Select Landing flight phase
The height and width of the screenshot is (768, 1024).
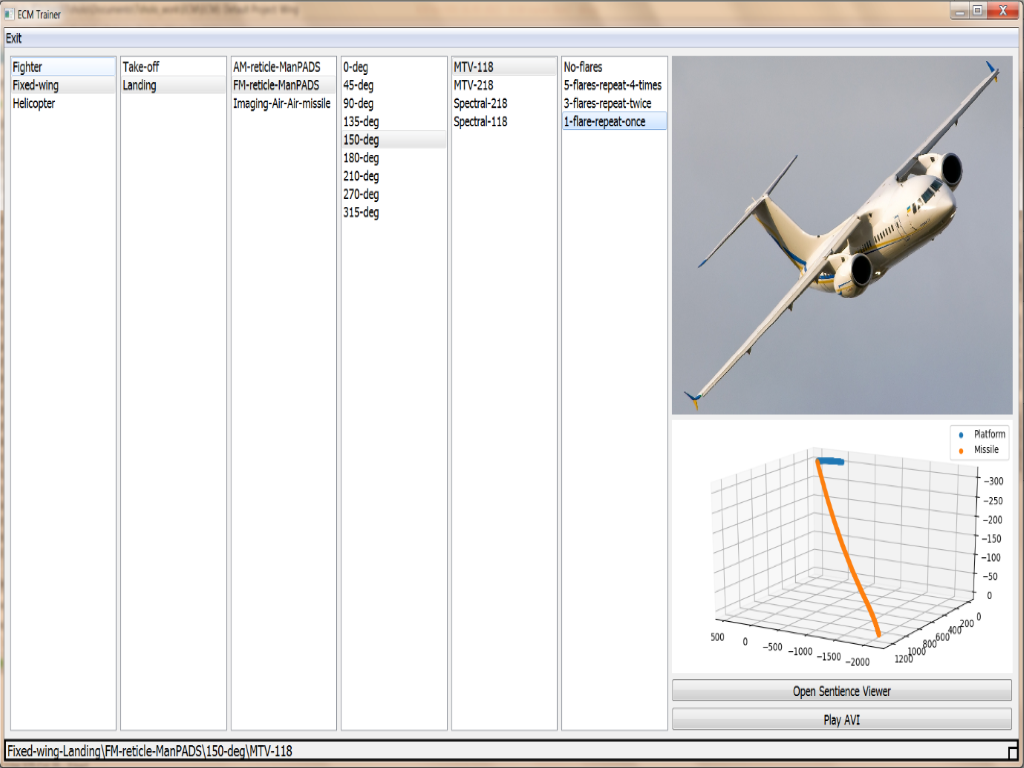140,86
